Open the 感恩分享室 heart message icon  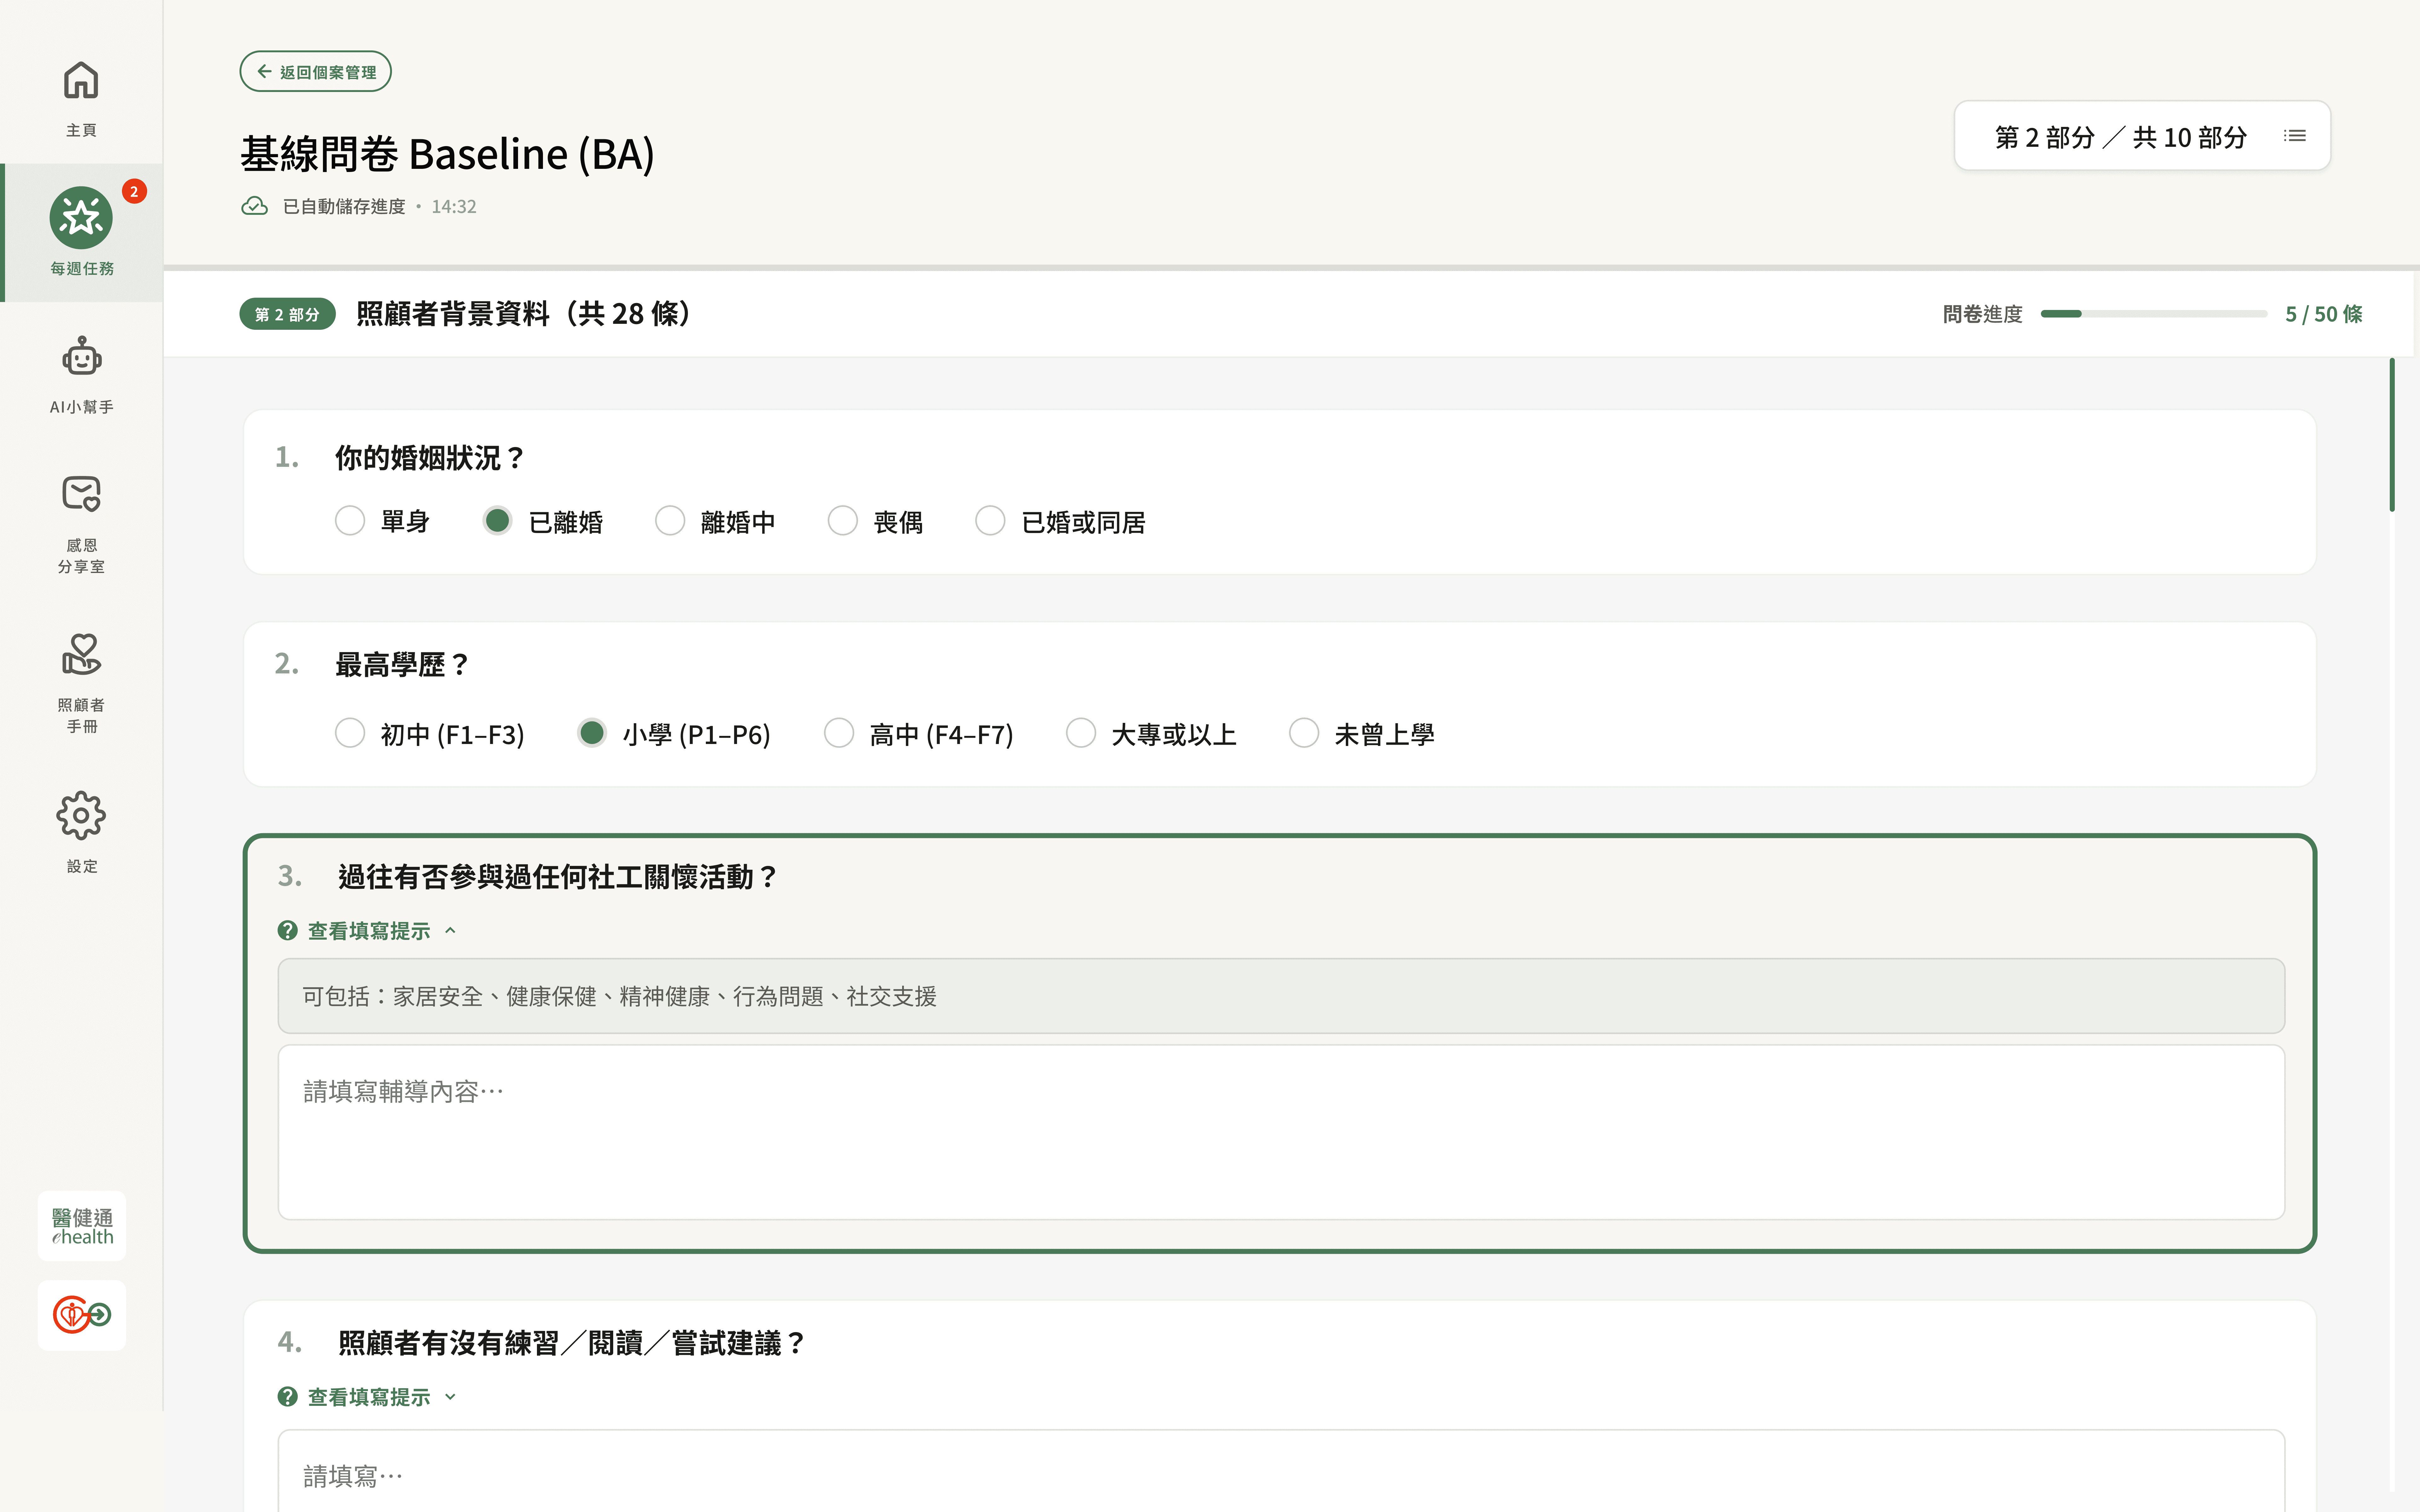(81, 494)
